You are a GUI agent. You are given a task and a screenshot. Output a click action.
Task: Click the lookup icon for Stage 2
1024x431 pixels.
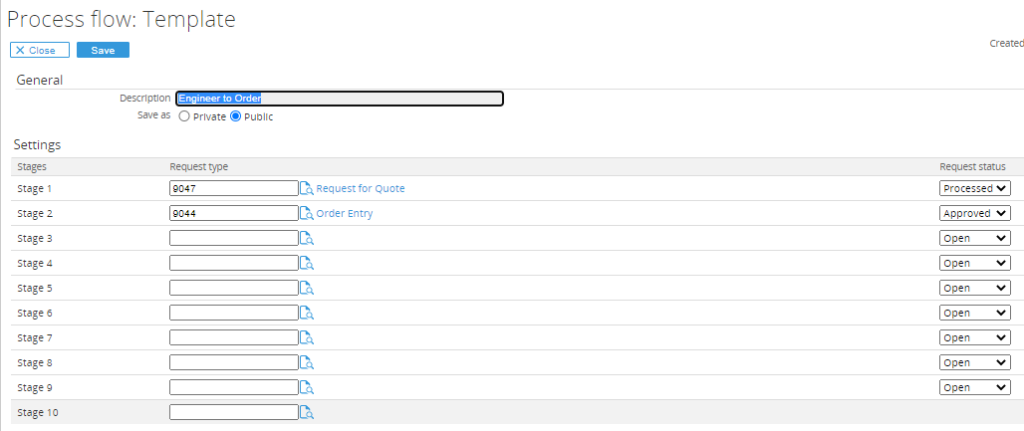(307, 213)
